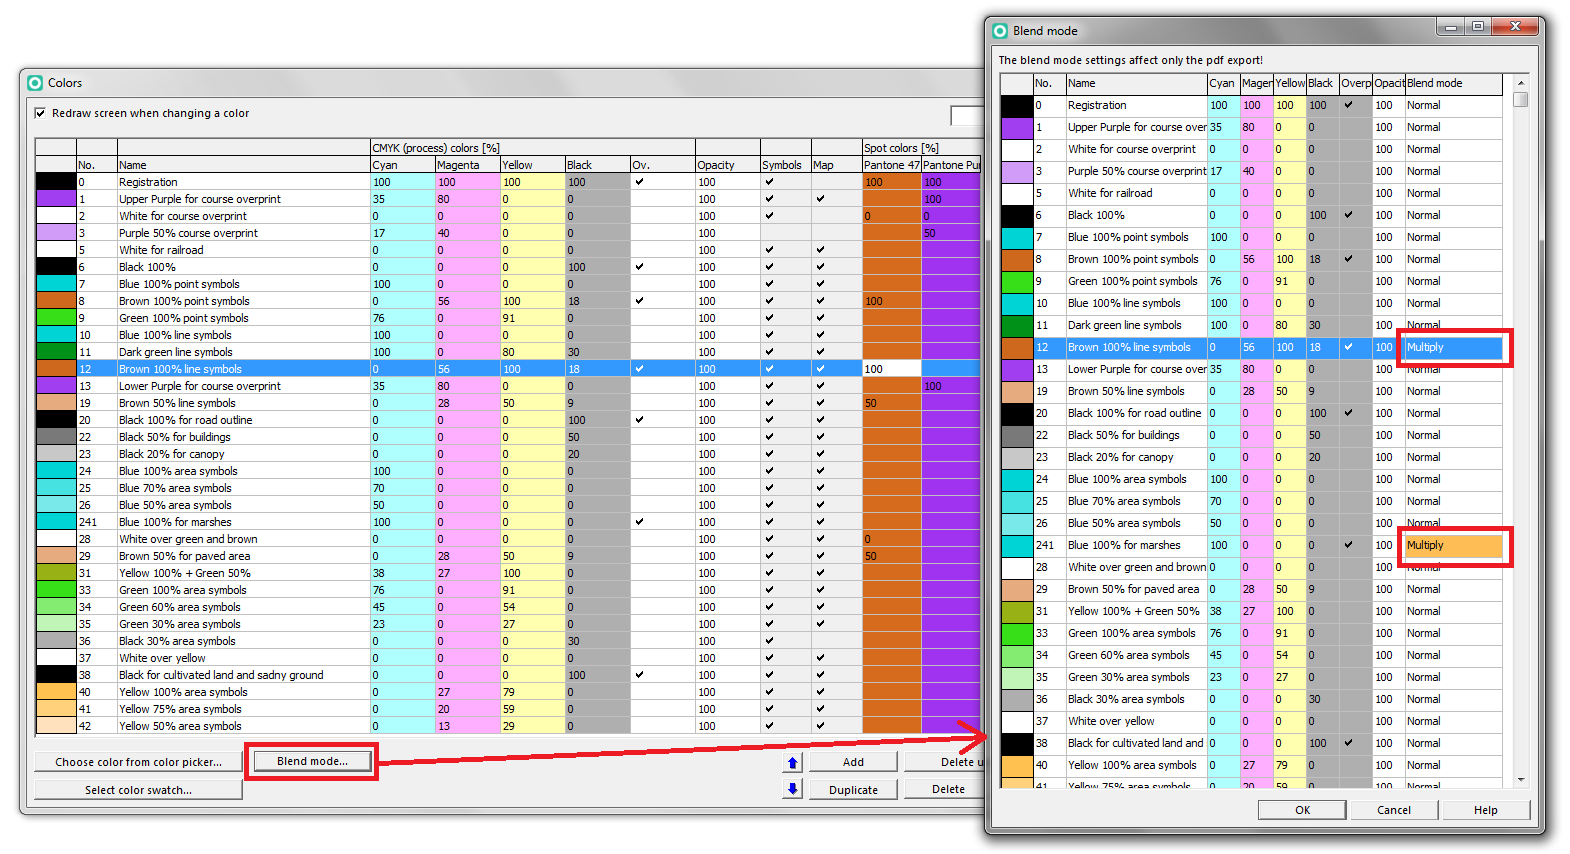
Task: Click color swatch for Upper Purple row in Colors window
Action: point(56,199)
